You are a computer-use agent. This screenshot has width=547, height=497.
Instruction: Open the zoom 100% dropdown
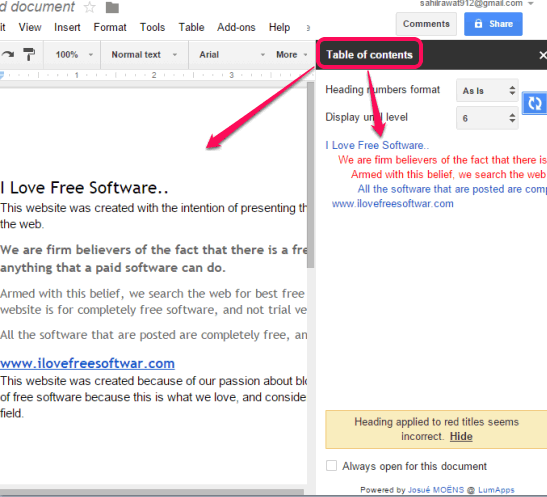coord(74,55)
